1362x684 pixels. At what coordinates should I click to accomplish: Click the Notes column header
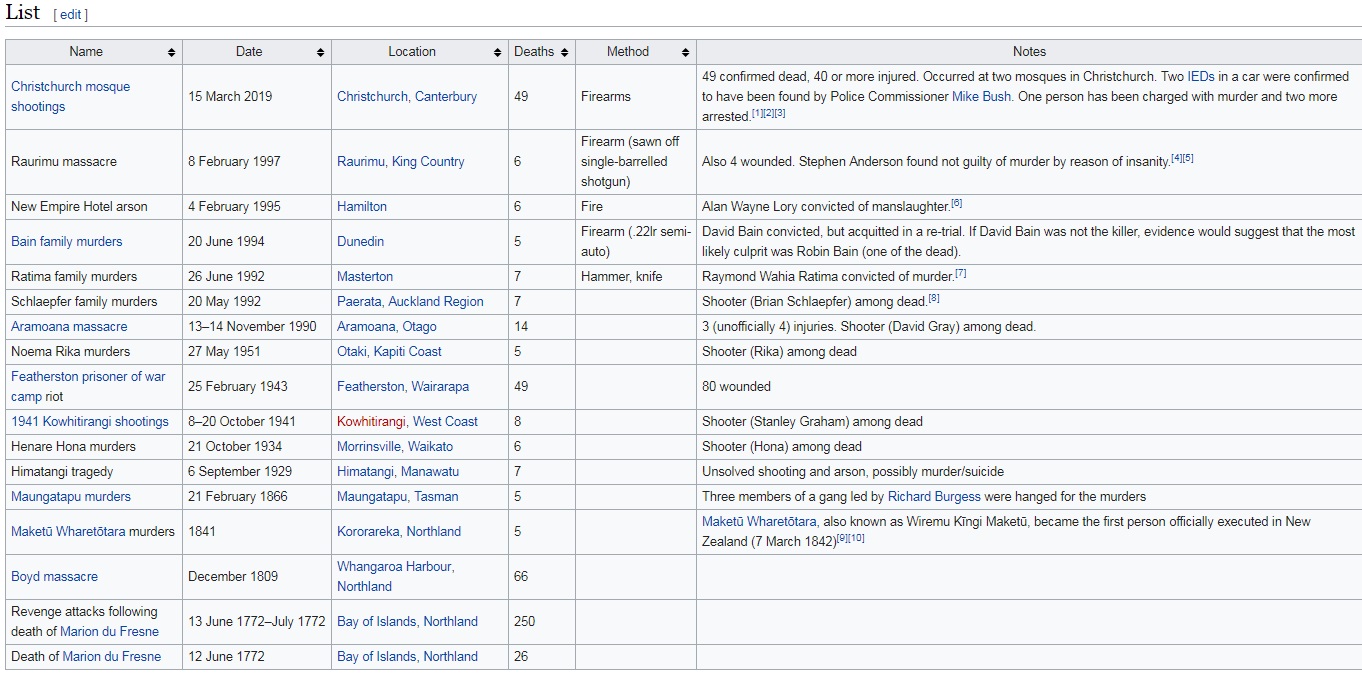pyautogui.click(x=1028, y=52)
